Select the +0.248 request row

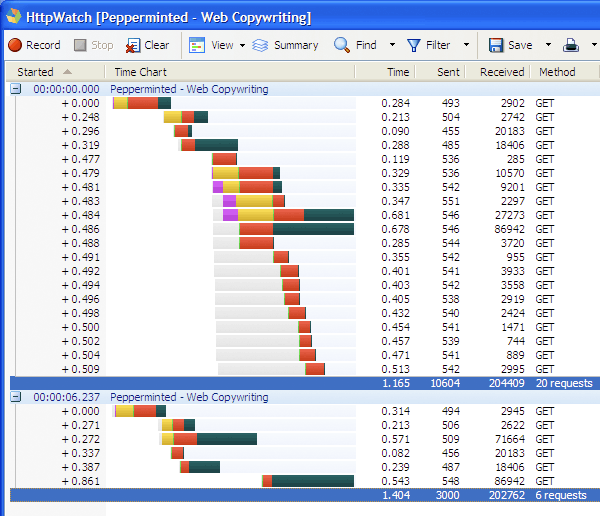click(x=306, y=117)
